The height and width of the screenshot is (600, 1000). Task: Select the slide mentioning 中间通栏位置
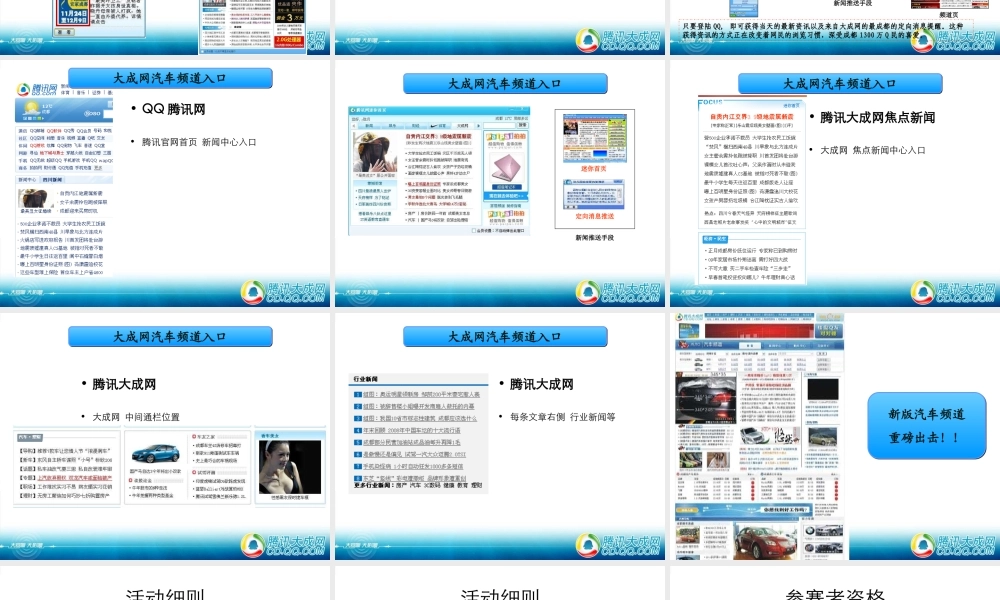point(165,436)
